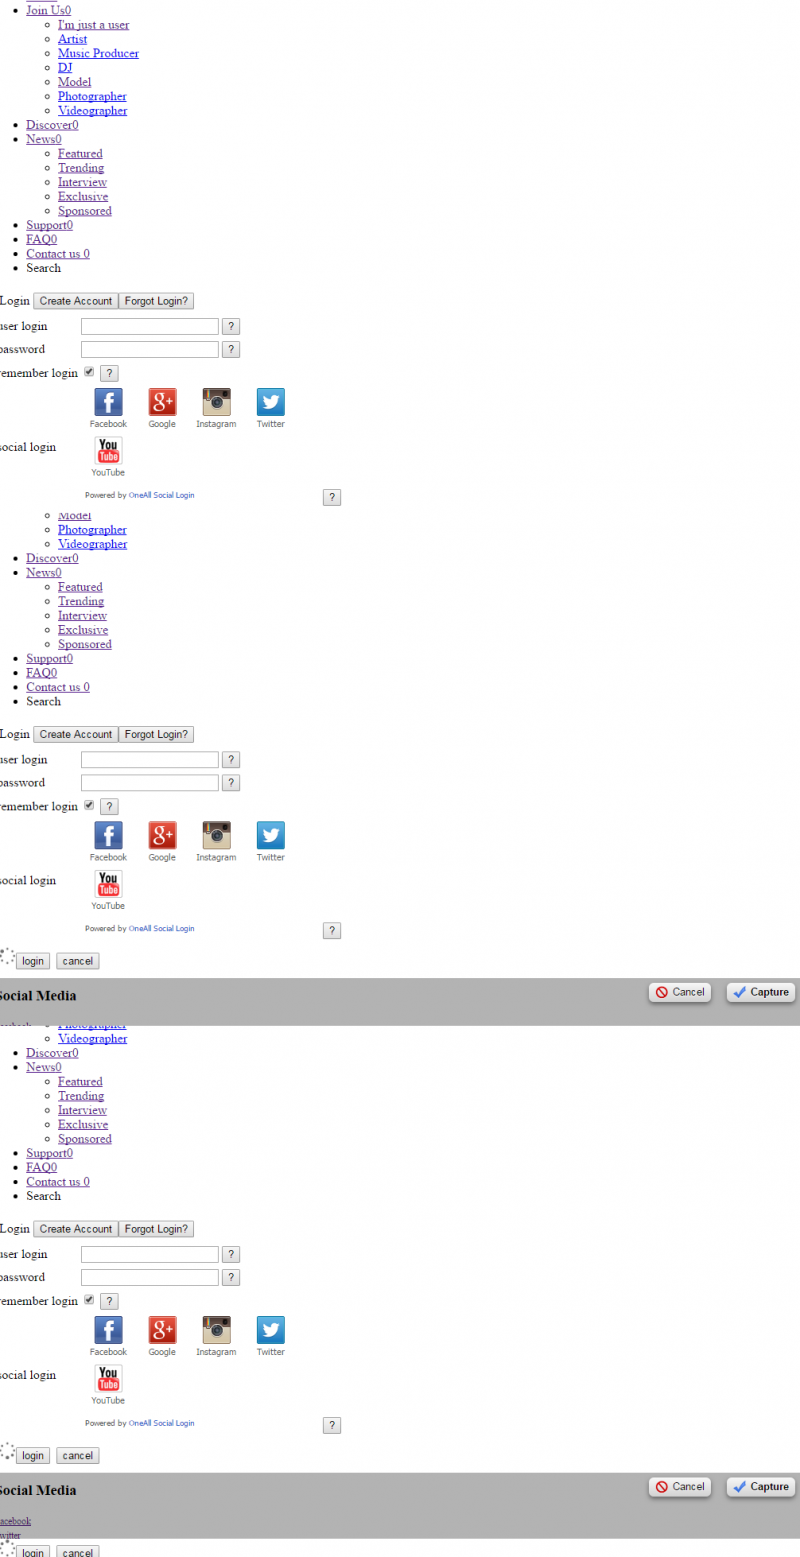This screenshot has width=800, height=1557.
Task: Click the upper Capture button with checkmark
Action: pos(761,992)
